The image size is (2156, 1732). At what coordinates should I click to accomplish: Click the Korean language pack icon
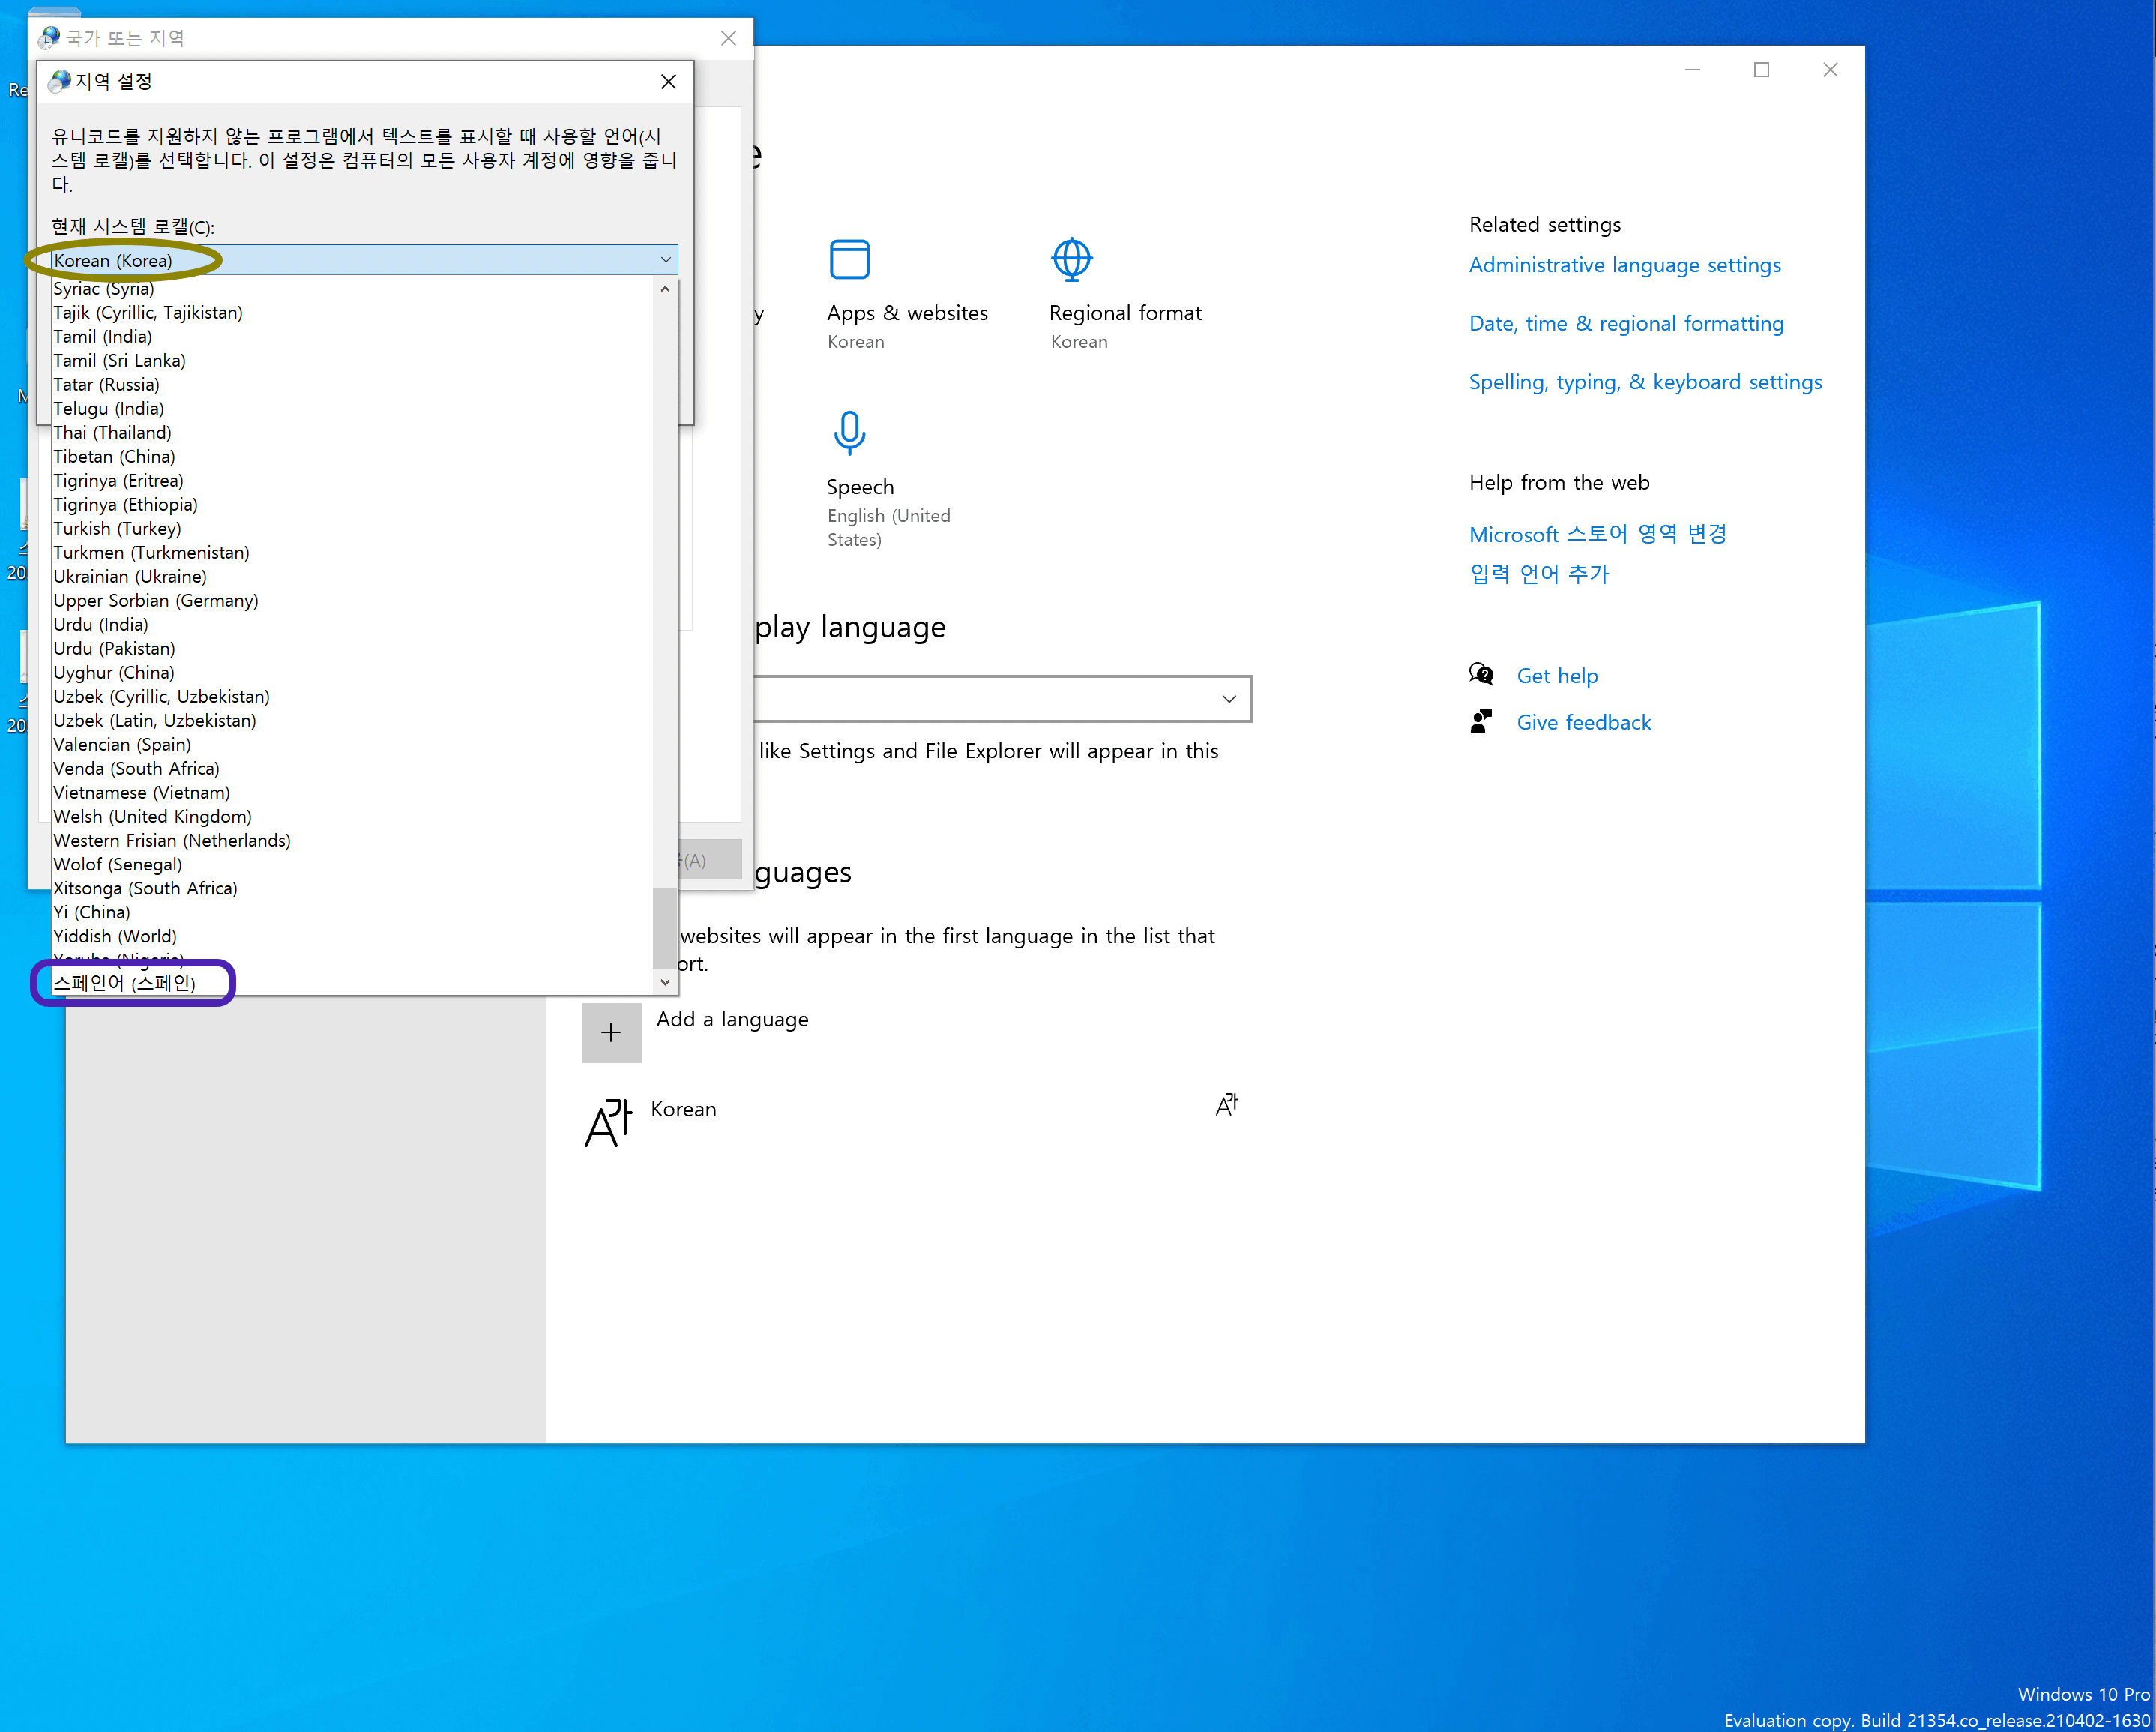608,1121
